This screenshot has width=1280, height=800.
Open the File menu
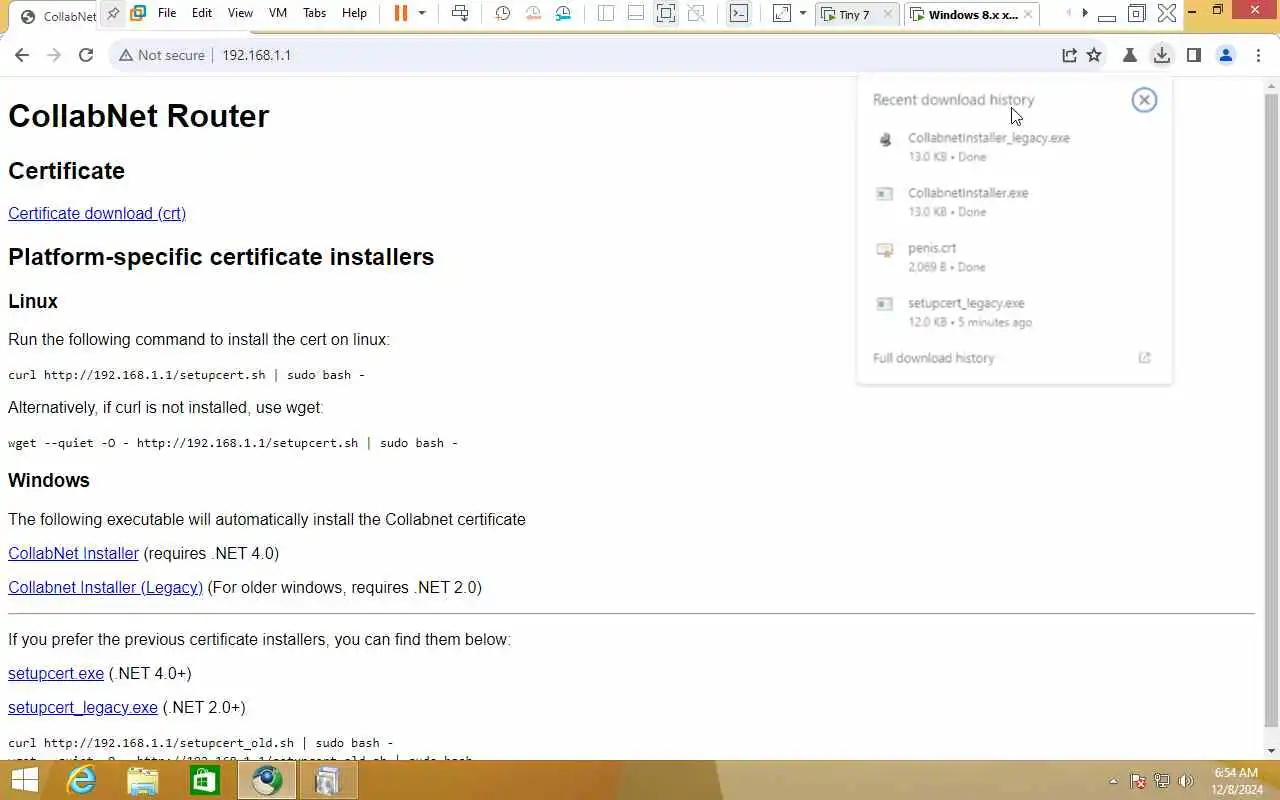[167, 13]
